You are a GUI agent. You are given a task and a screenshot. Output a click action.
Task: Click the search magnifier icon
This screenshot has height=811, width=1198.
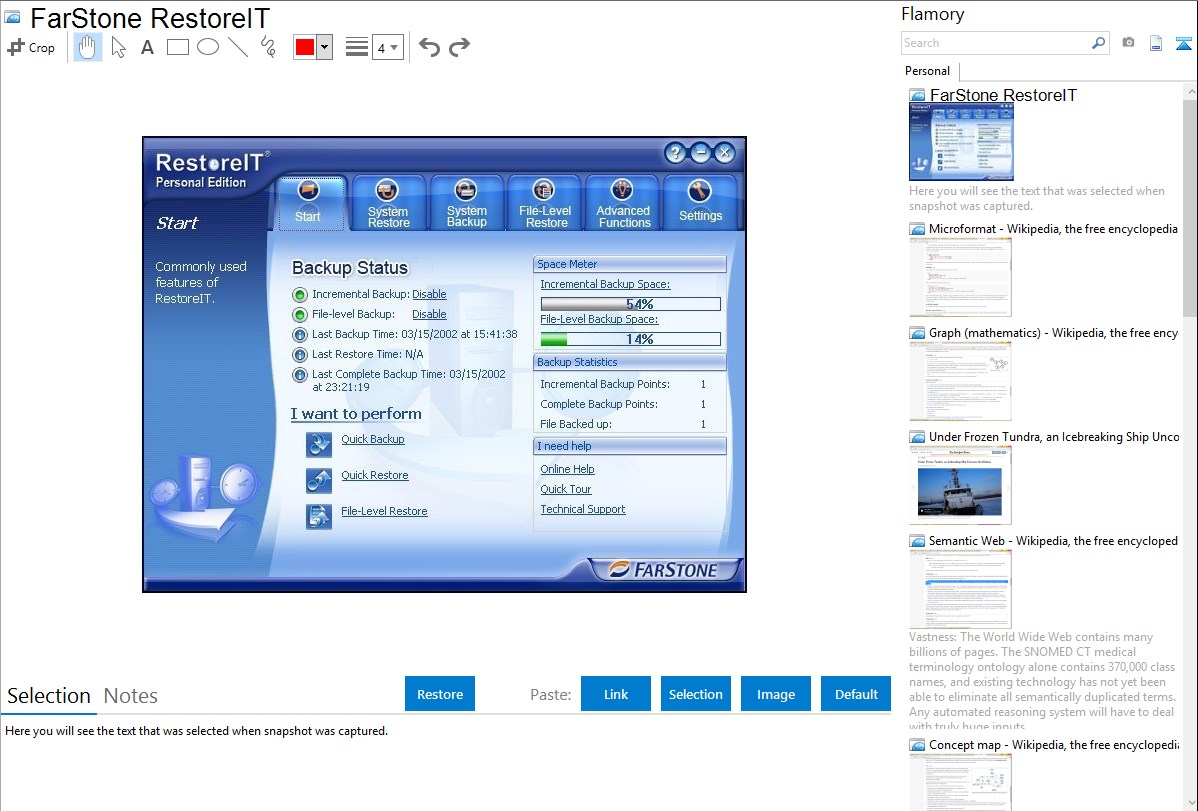[x=1099, y=43]
